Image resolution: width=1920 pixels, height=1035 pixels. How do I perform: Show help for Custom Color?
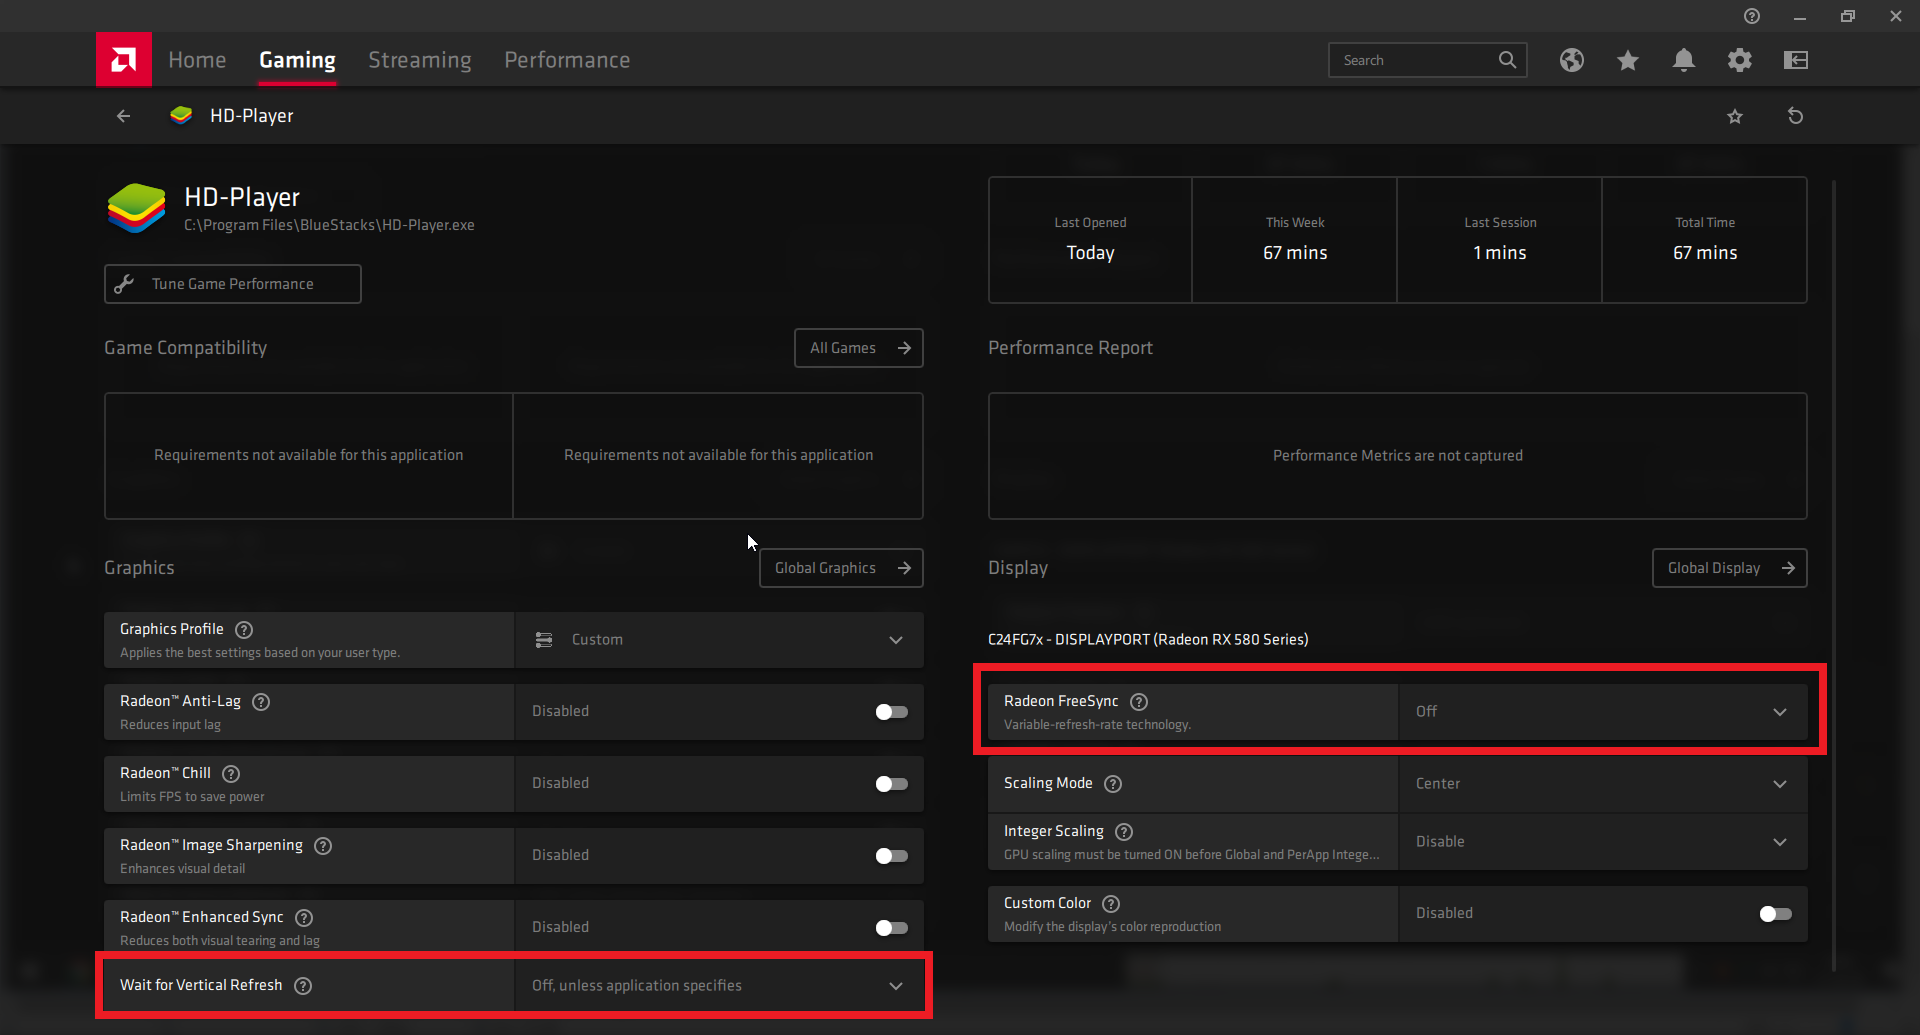click(x=1111, y=904)
